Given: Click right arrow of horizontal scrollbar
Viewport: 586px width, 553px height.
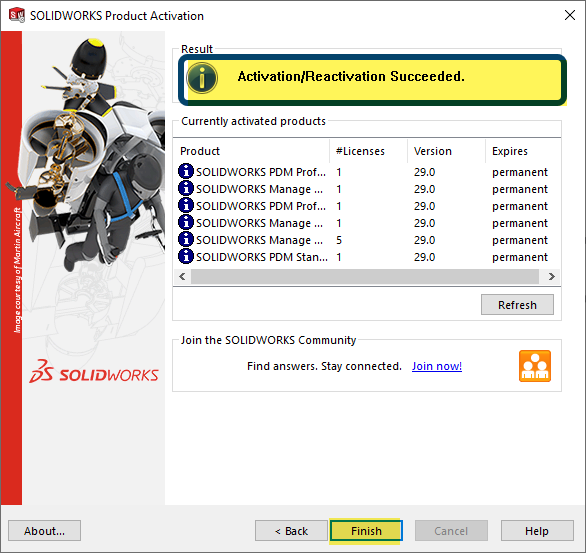Looking at the screenshot, I should click(552, 276).
